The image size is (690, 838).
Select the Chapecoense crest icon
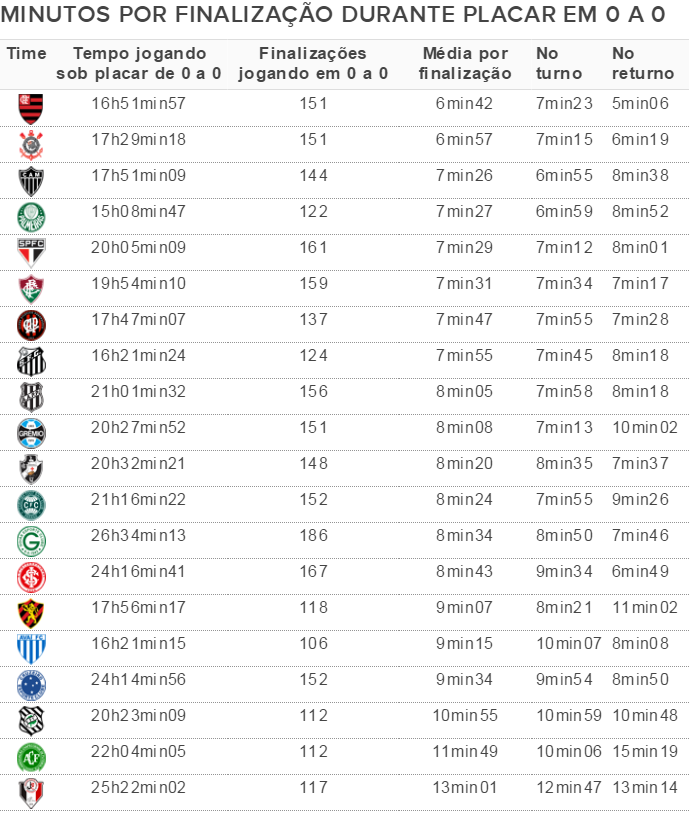tap(31, 757)
